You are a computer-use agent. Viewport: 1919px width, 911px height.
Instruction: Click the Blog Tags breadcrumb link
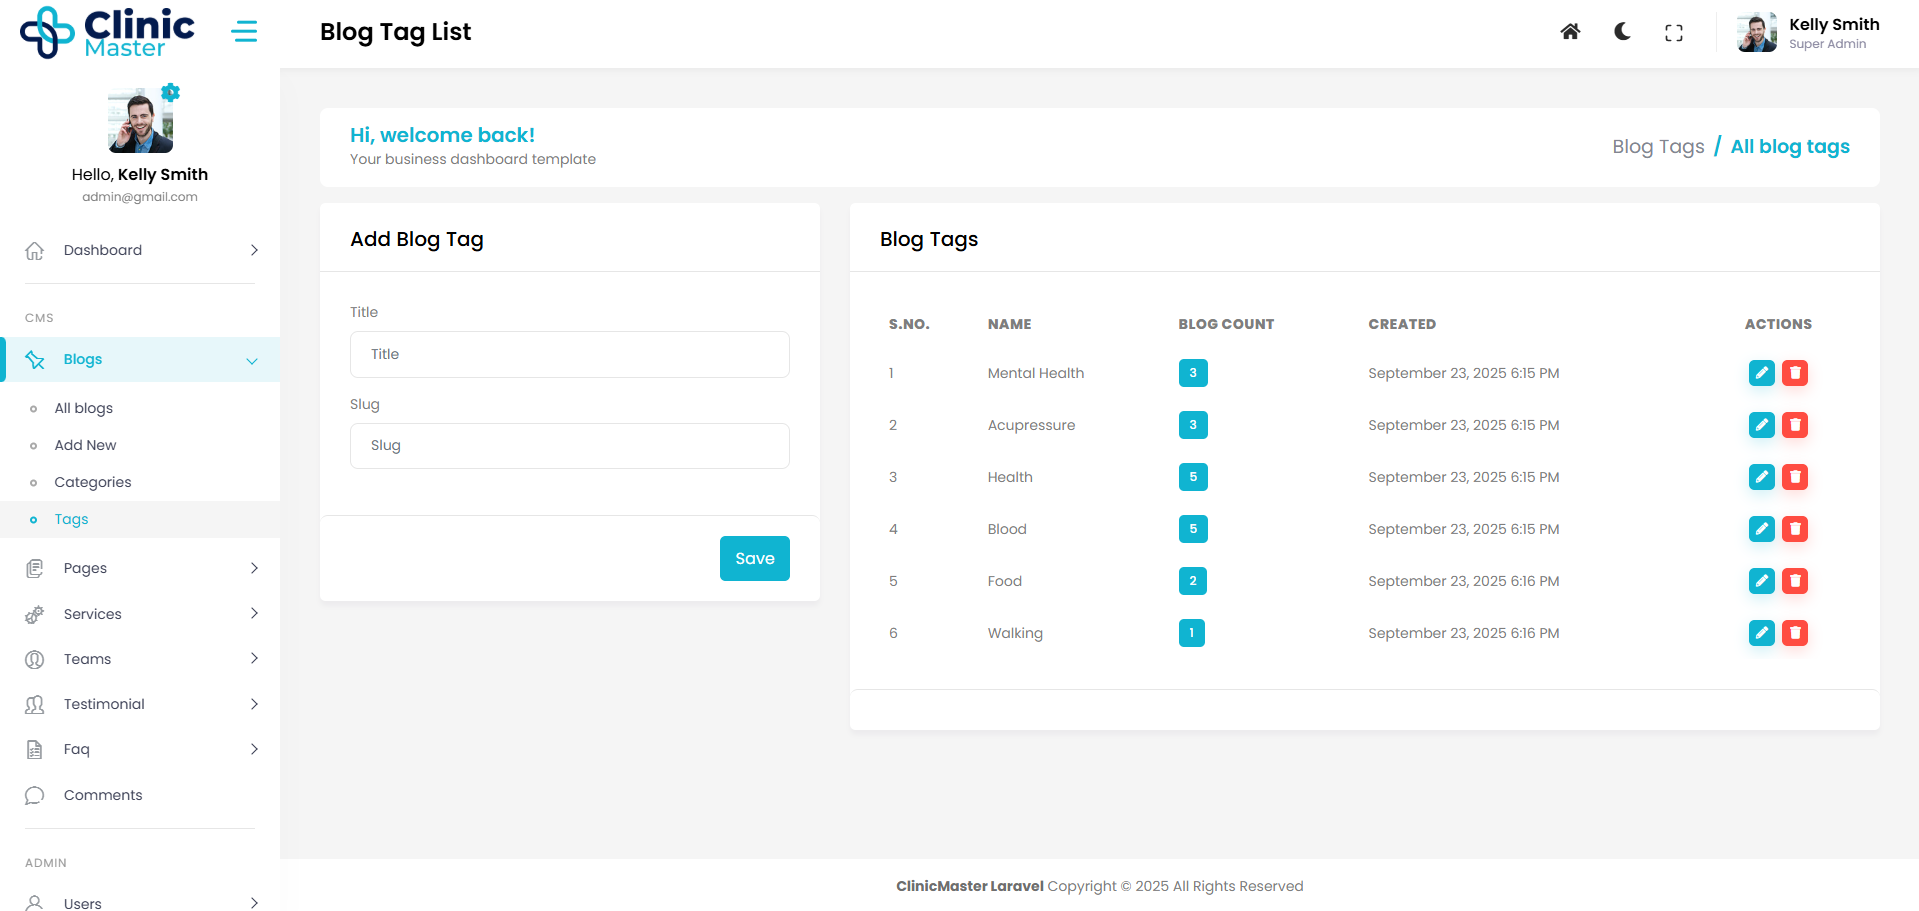point(1657,147)
